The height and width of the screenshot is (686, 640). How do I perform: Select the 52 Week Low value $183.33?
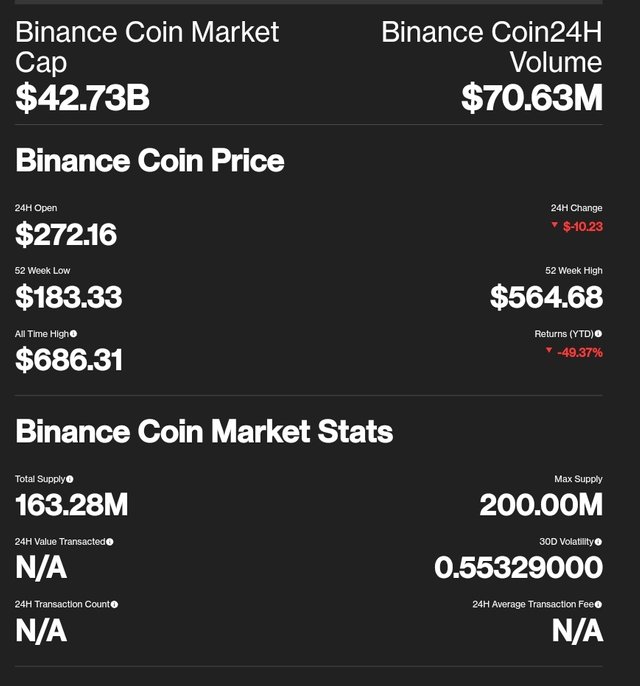68,297
